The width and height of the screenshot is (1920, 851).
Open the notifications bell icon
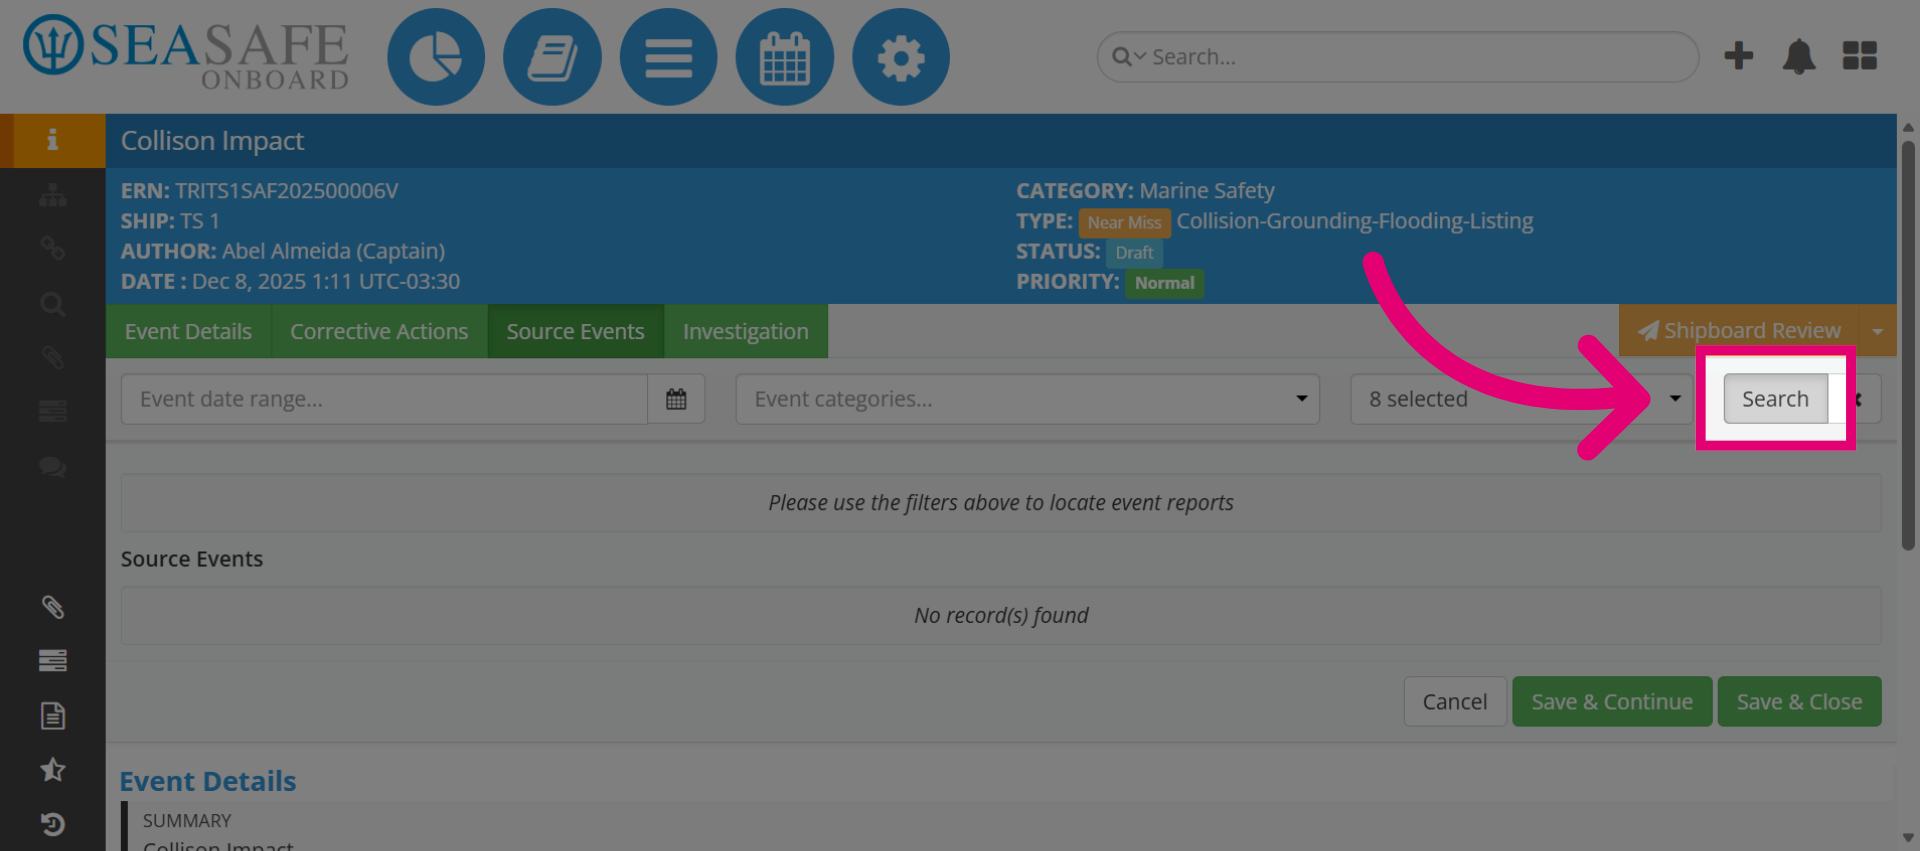(x=1798, y=56)
